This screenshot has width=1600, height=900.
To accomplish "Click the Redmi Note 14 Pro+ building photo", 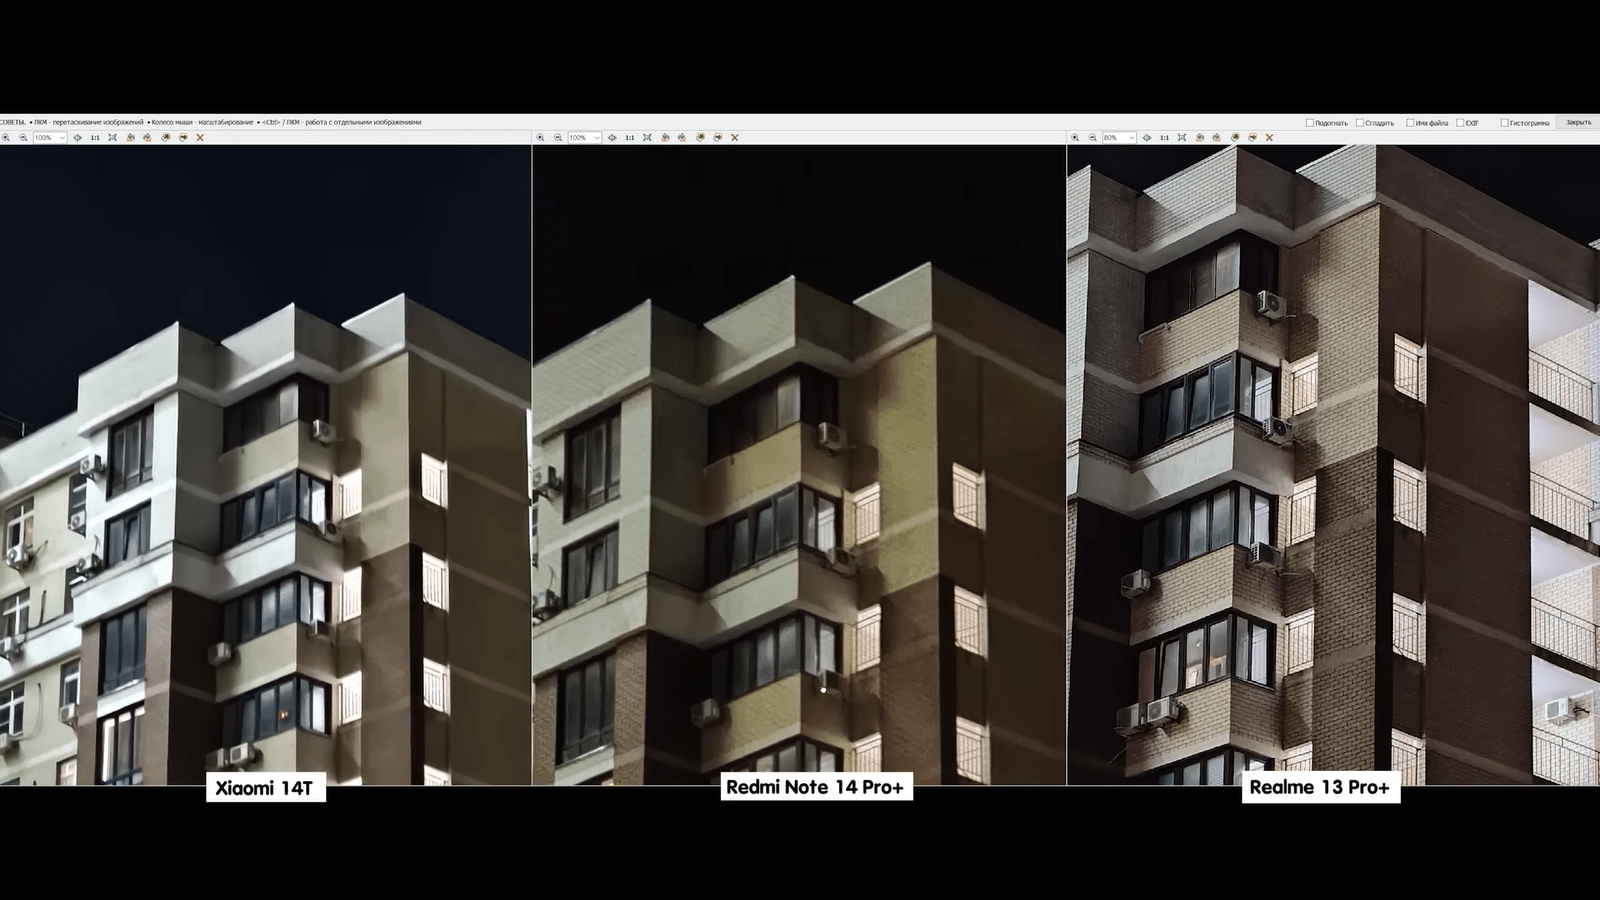I will click(x=799, y=465).
